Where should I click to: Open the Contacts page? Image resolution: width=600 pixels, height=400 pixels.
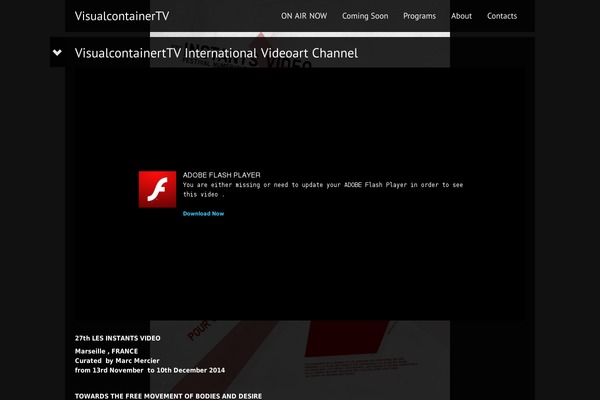[502, 16]
